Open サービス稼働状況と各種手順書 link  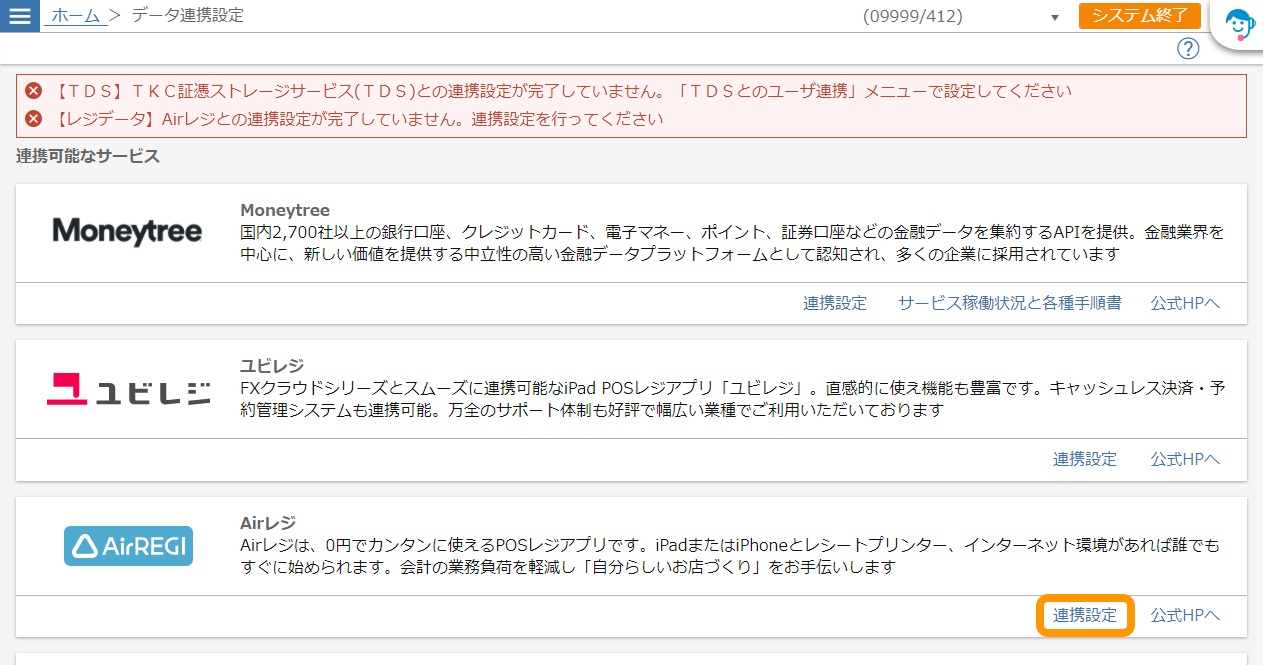1010,303
